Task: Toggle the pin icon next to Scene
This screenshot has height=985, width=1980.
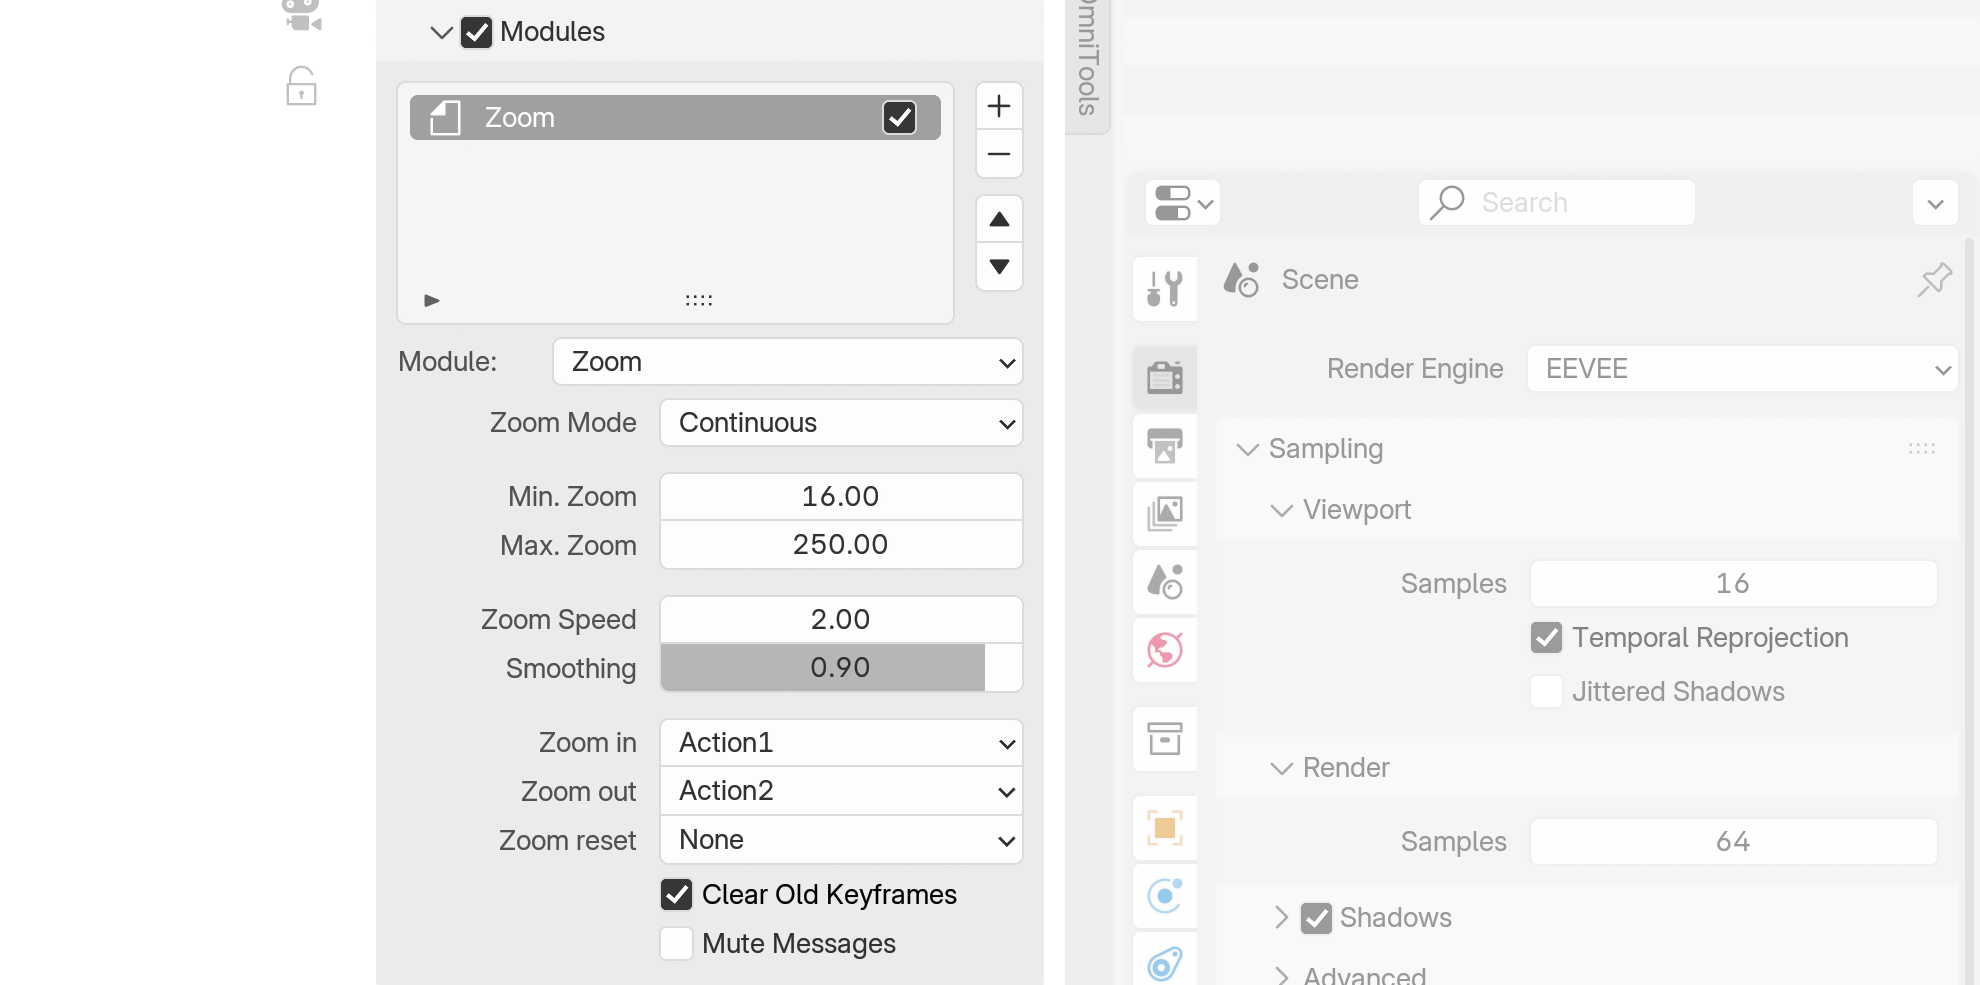Action: tap(1934, 280)
